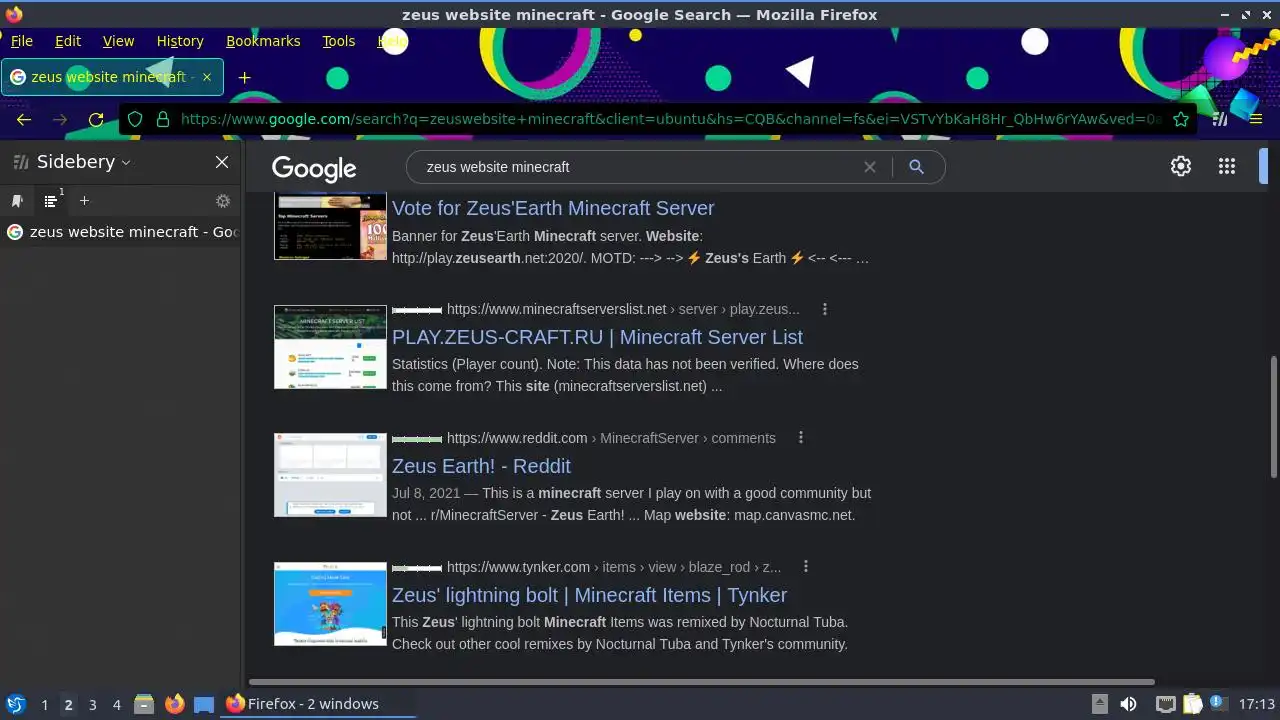Screen dimensions: 1280x720
Task: Click the Google logo
Action: pos(314,169)
